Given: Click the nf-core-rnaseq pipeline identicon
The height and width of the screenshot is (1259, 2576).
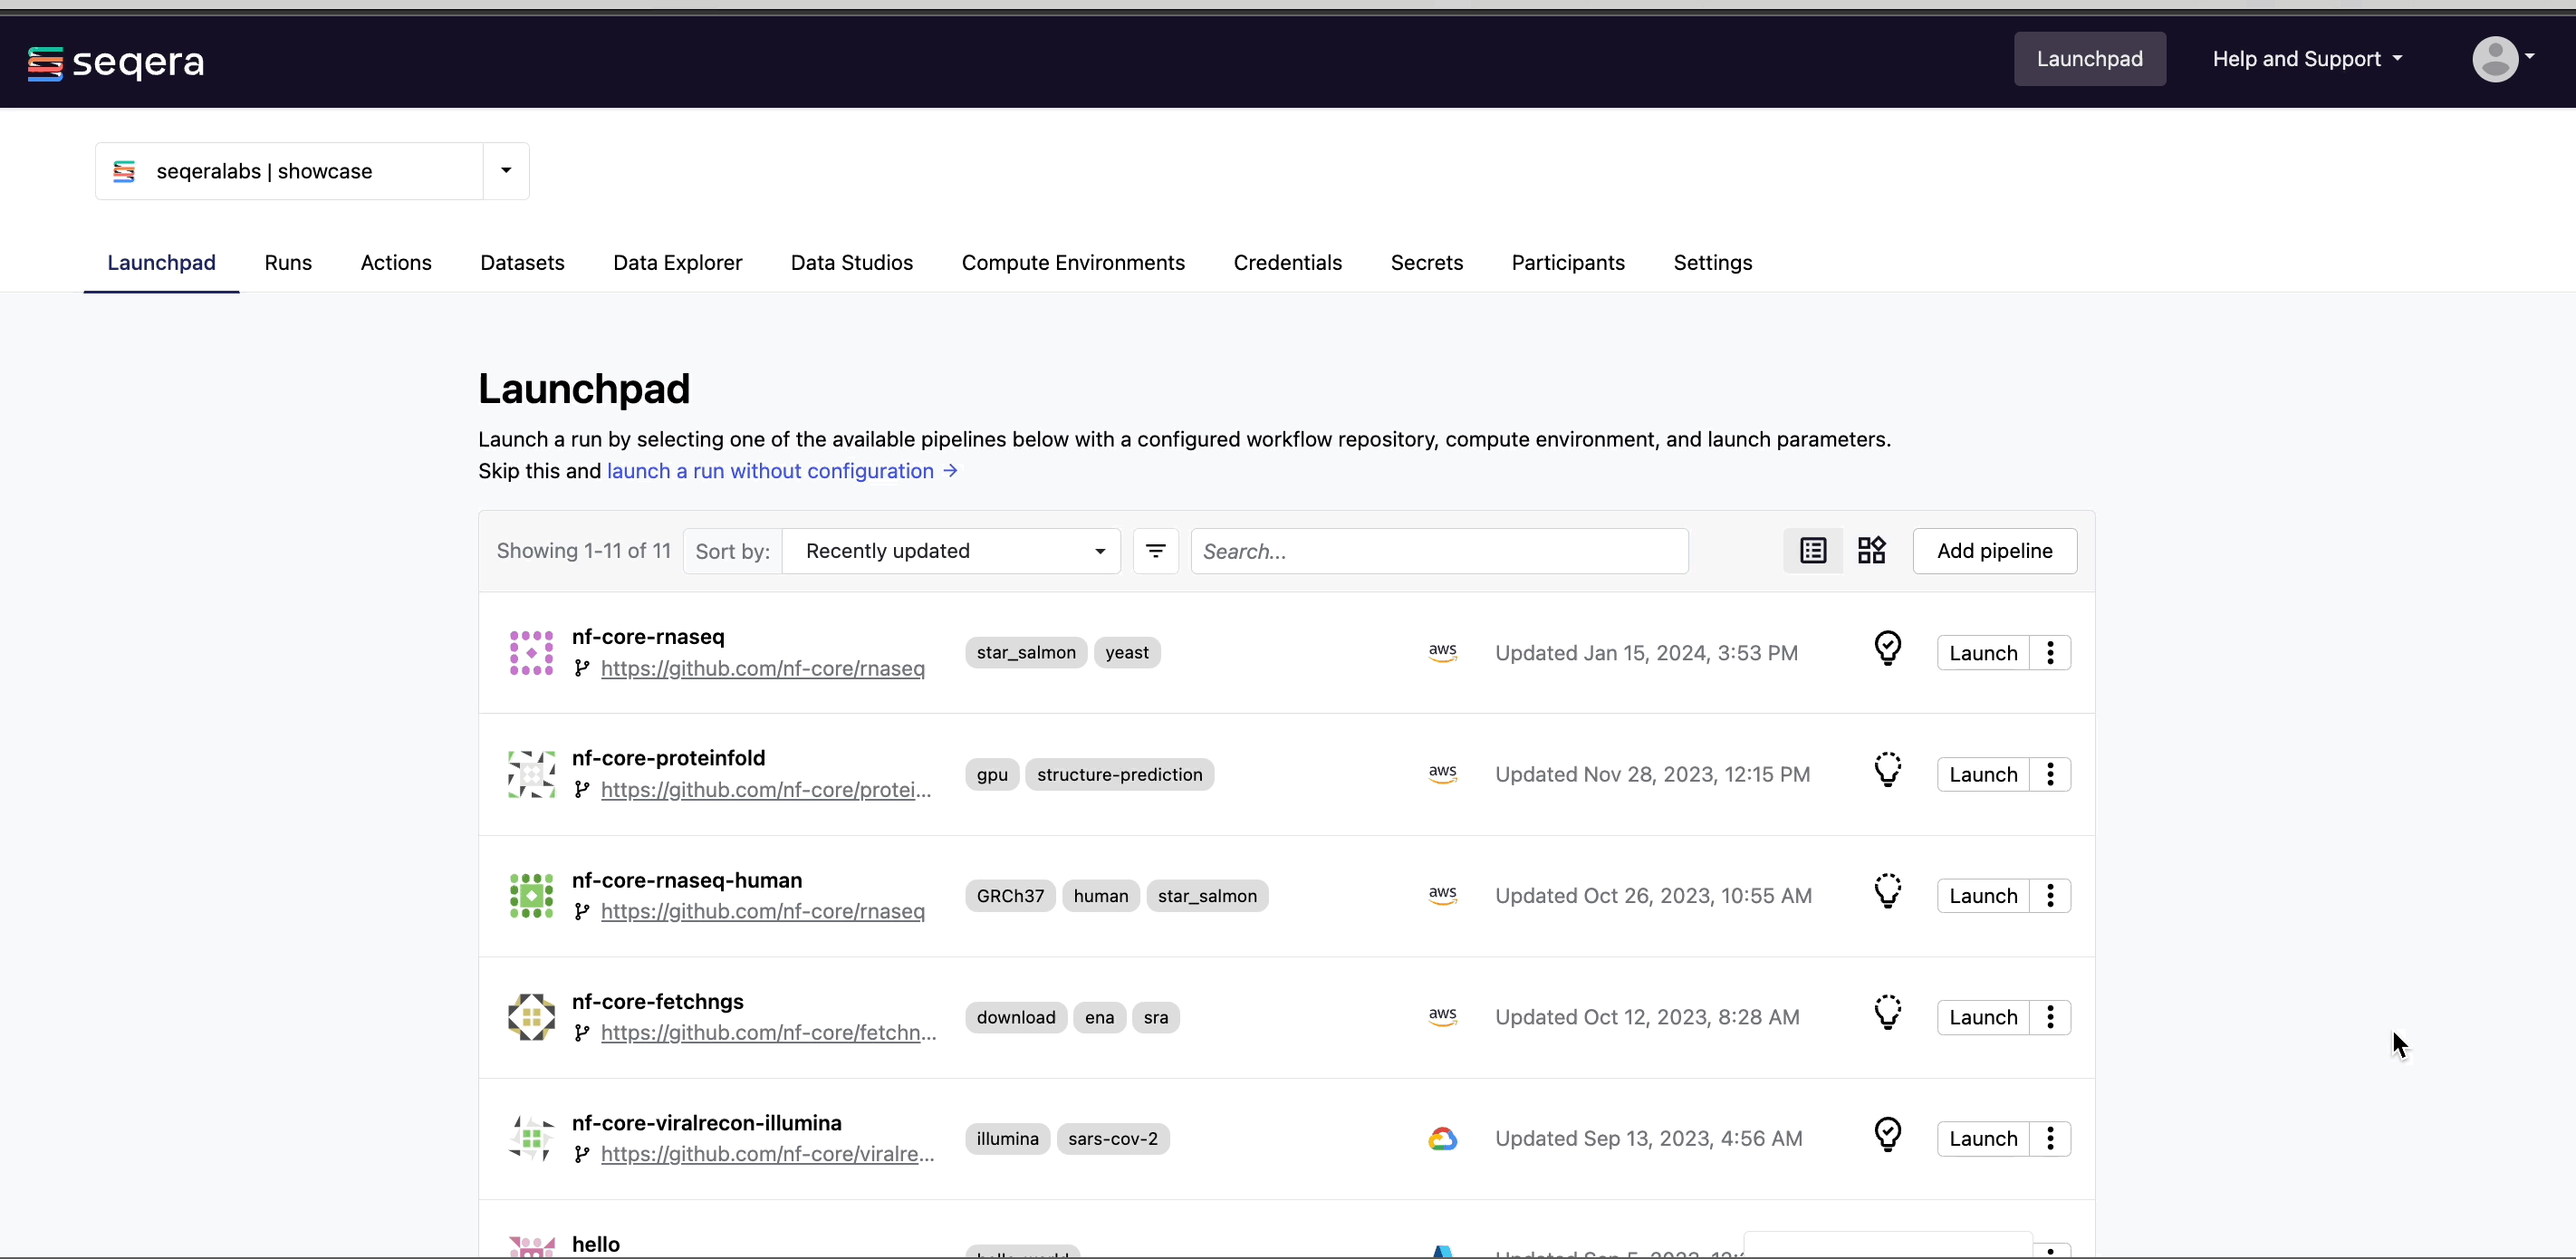Looking at the screenshot, I should click(x=531, y=653).
